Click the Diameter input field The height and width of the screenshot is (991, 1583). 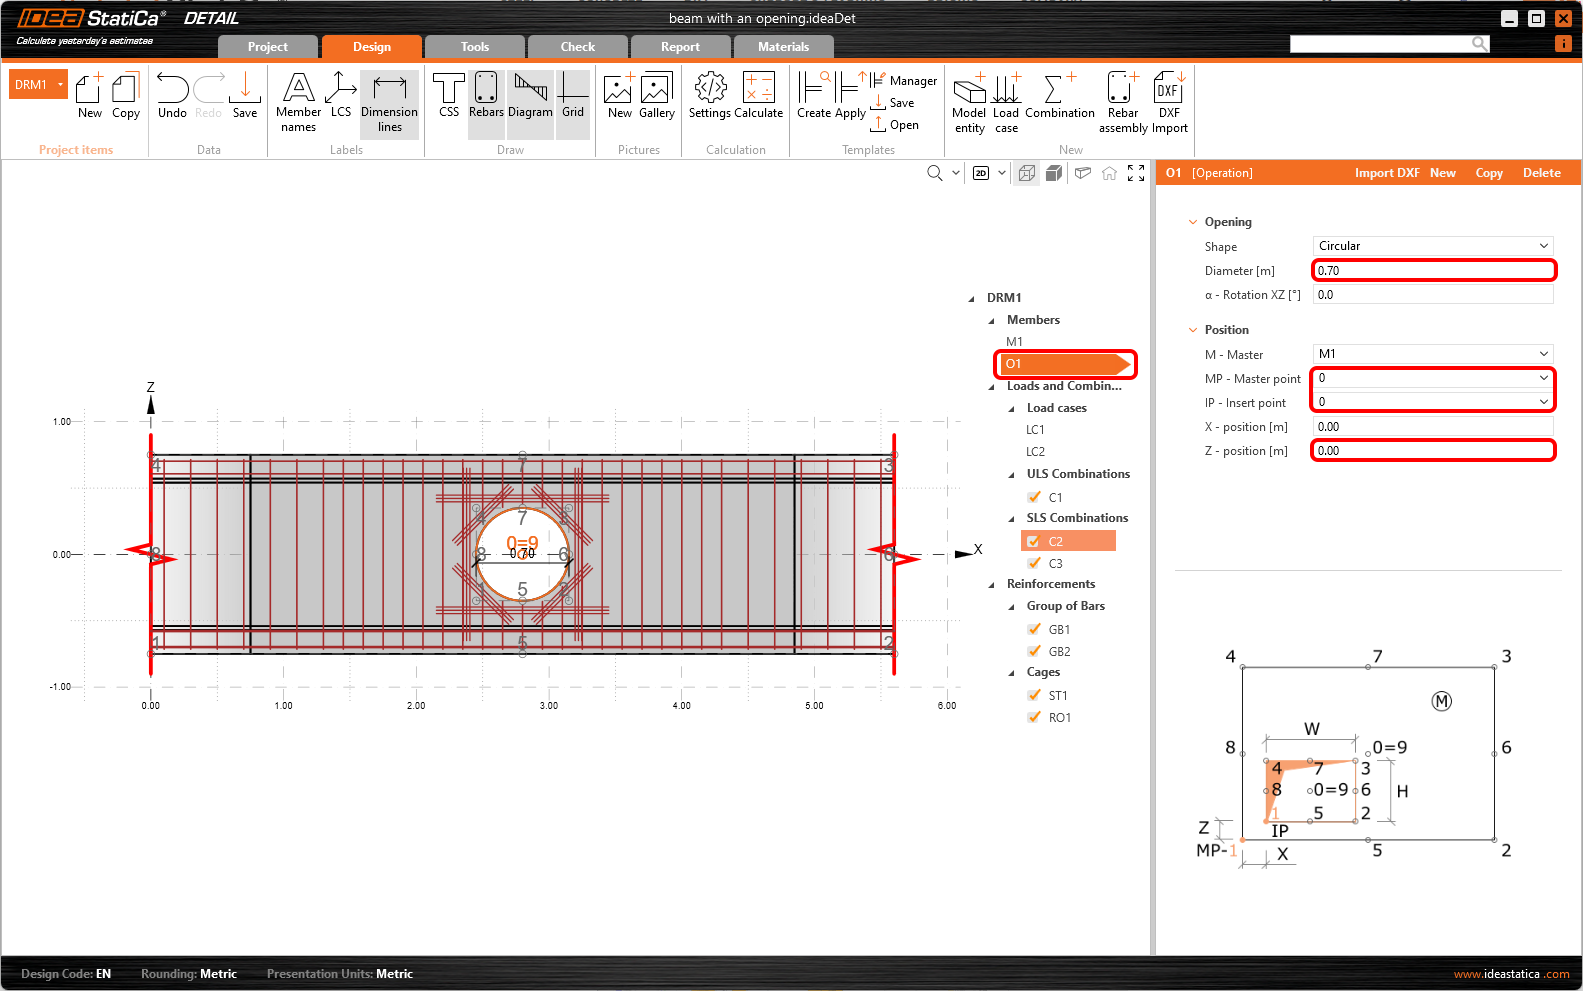(x=1432, y=270)
